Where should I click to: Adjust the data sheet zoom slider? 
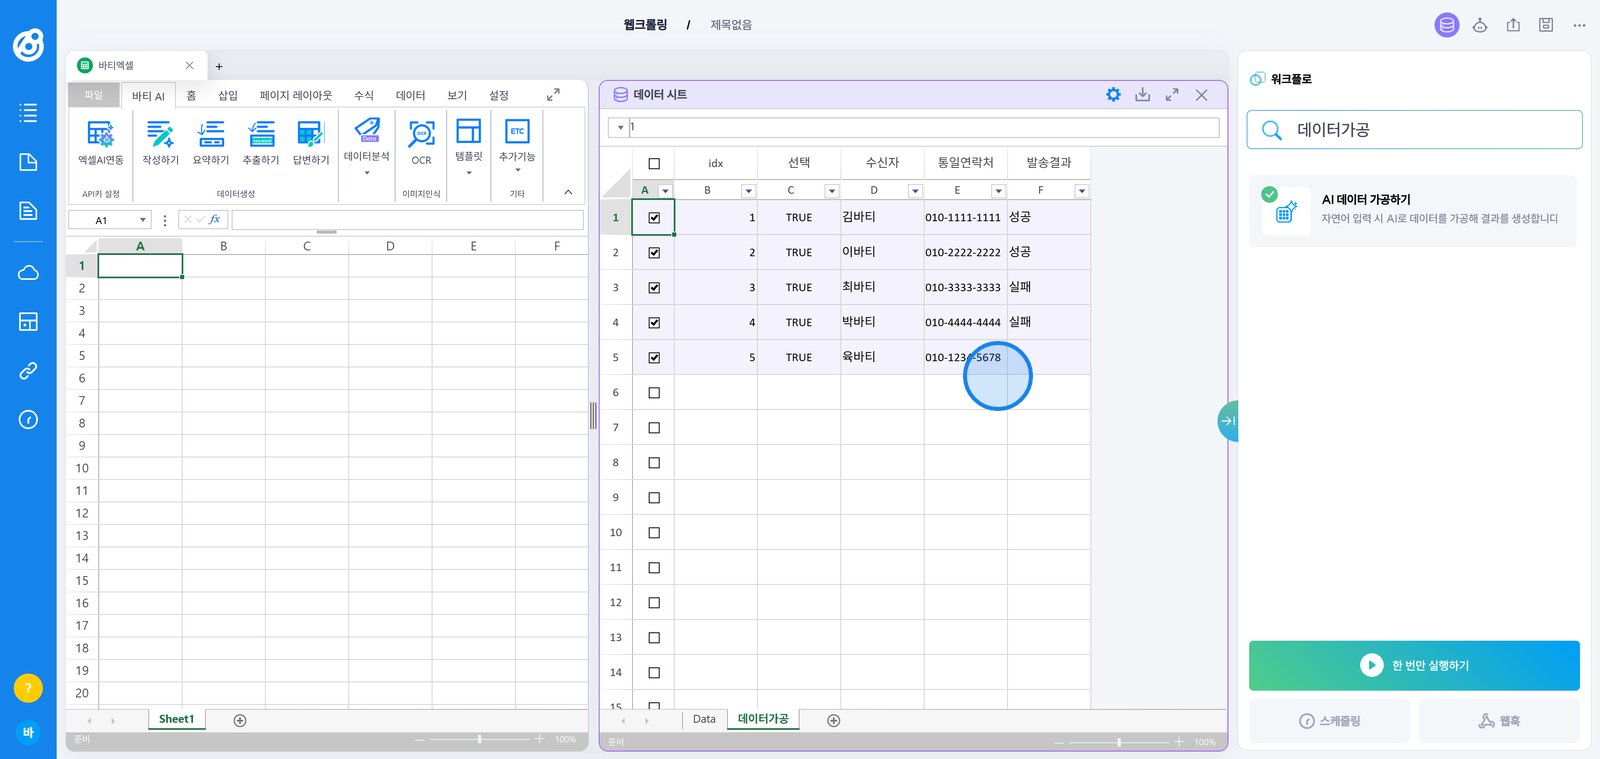click(1119, 742)
